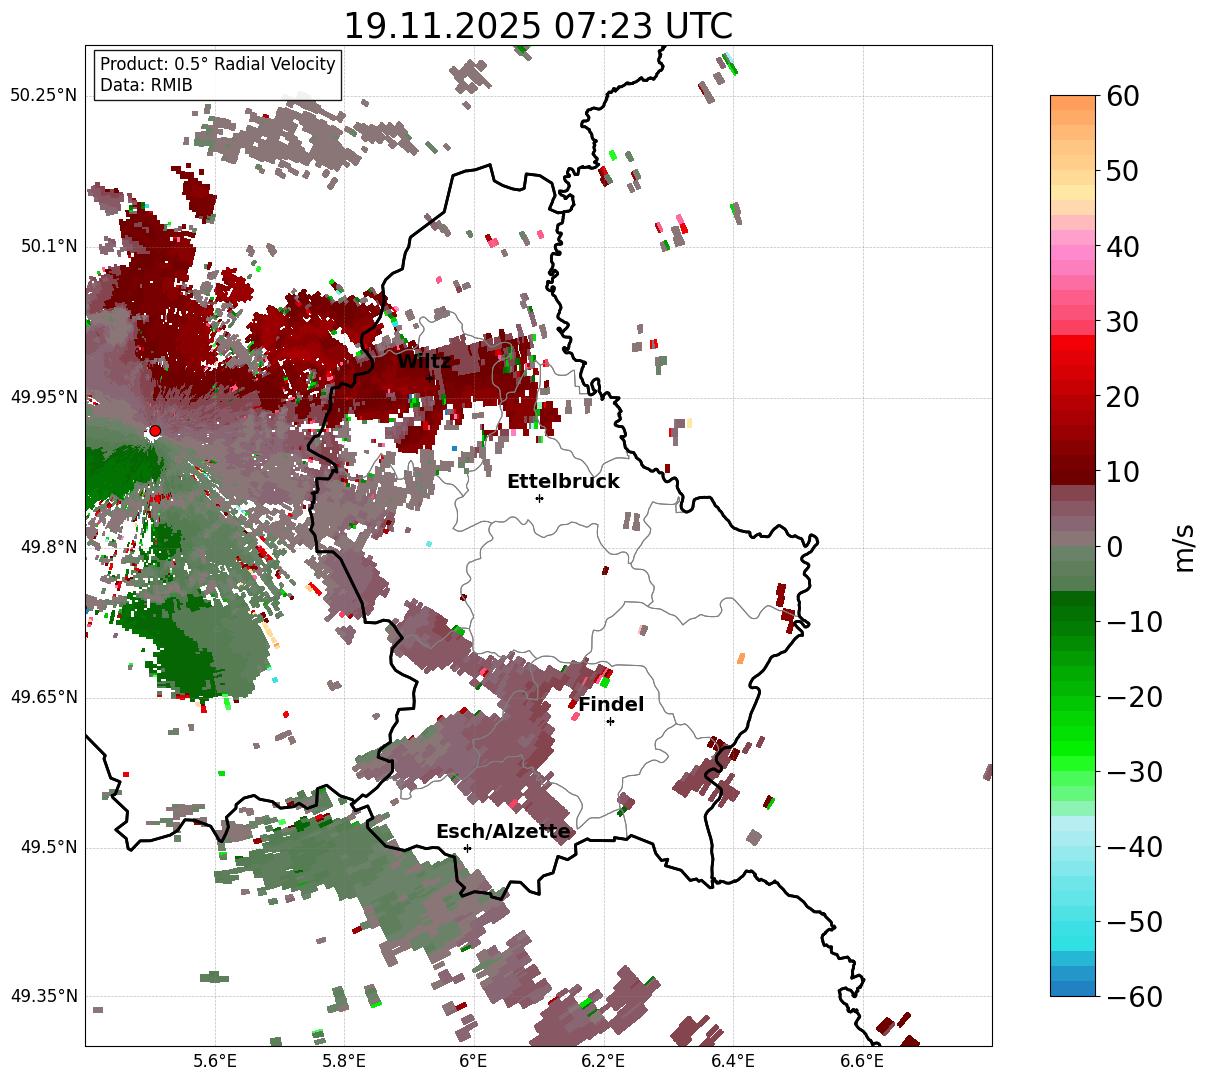Click the 6.6°E longitude label
The height and width of the screenshot is (1081, 1207).
862,1063
